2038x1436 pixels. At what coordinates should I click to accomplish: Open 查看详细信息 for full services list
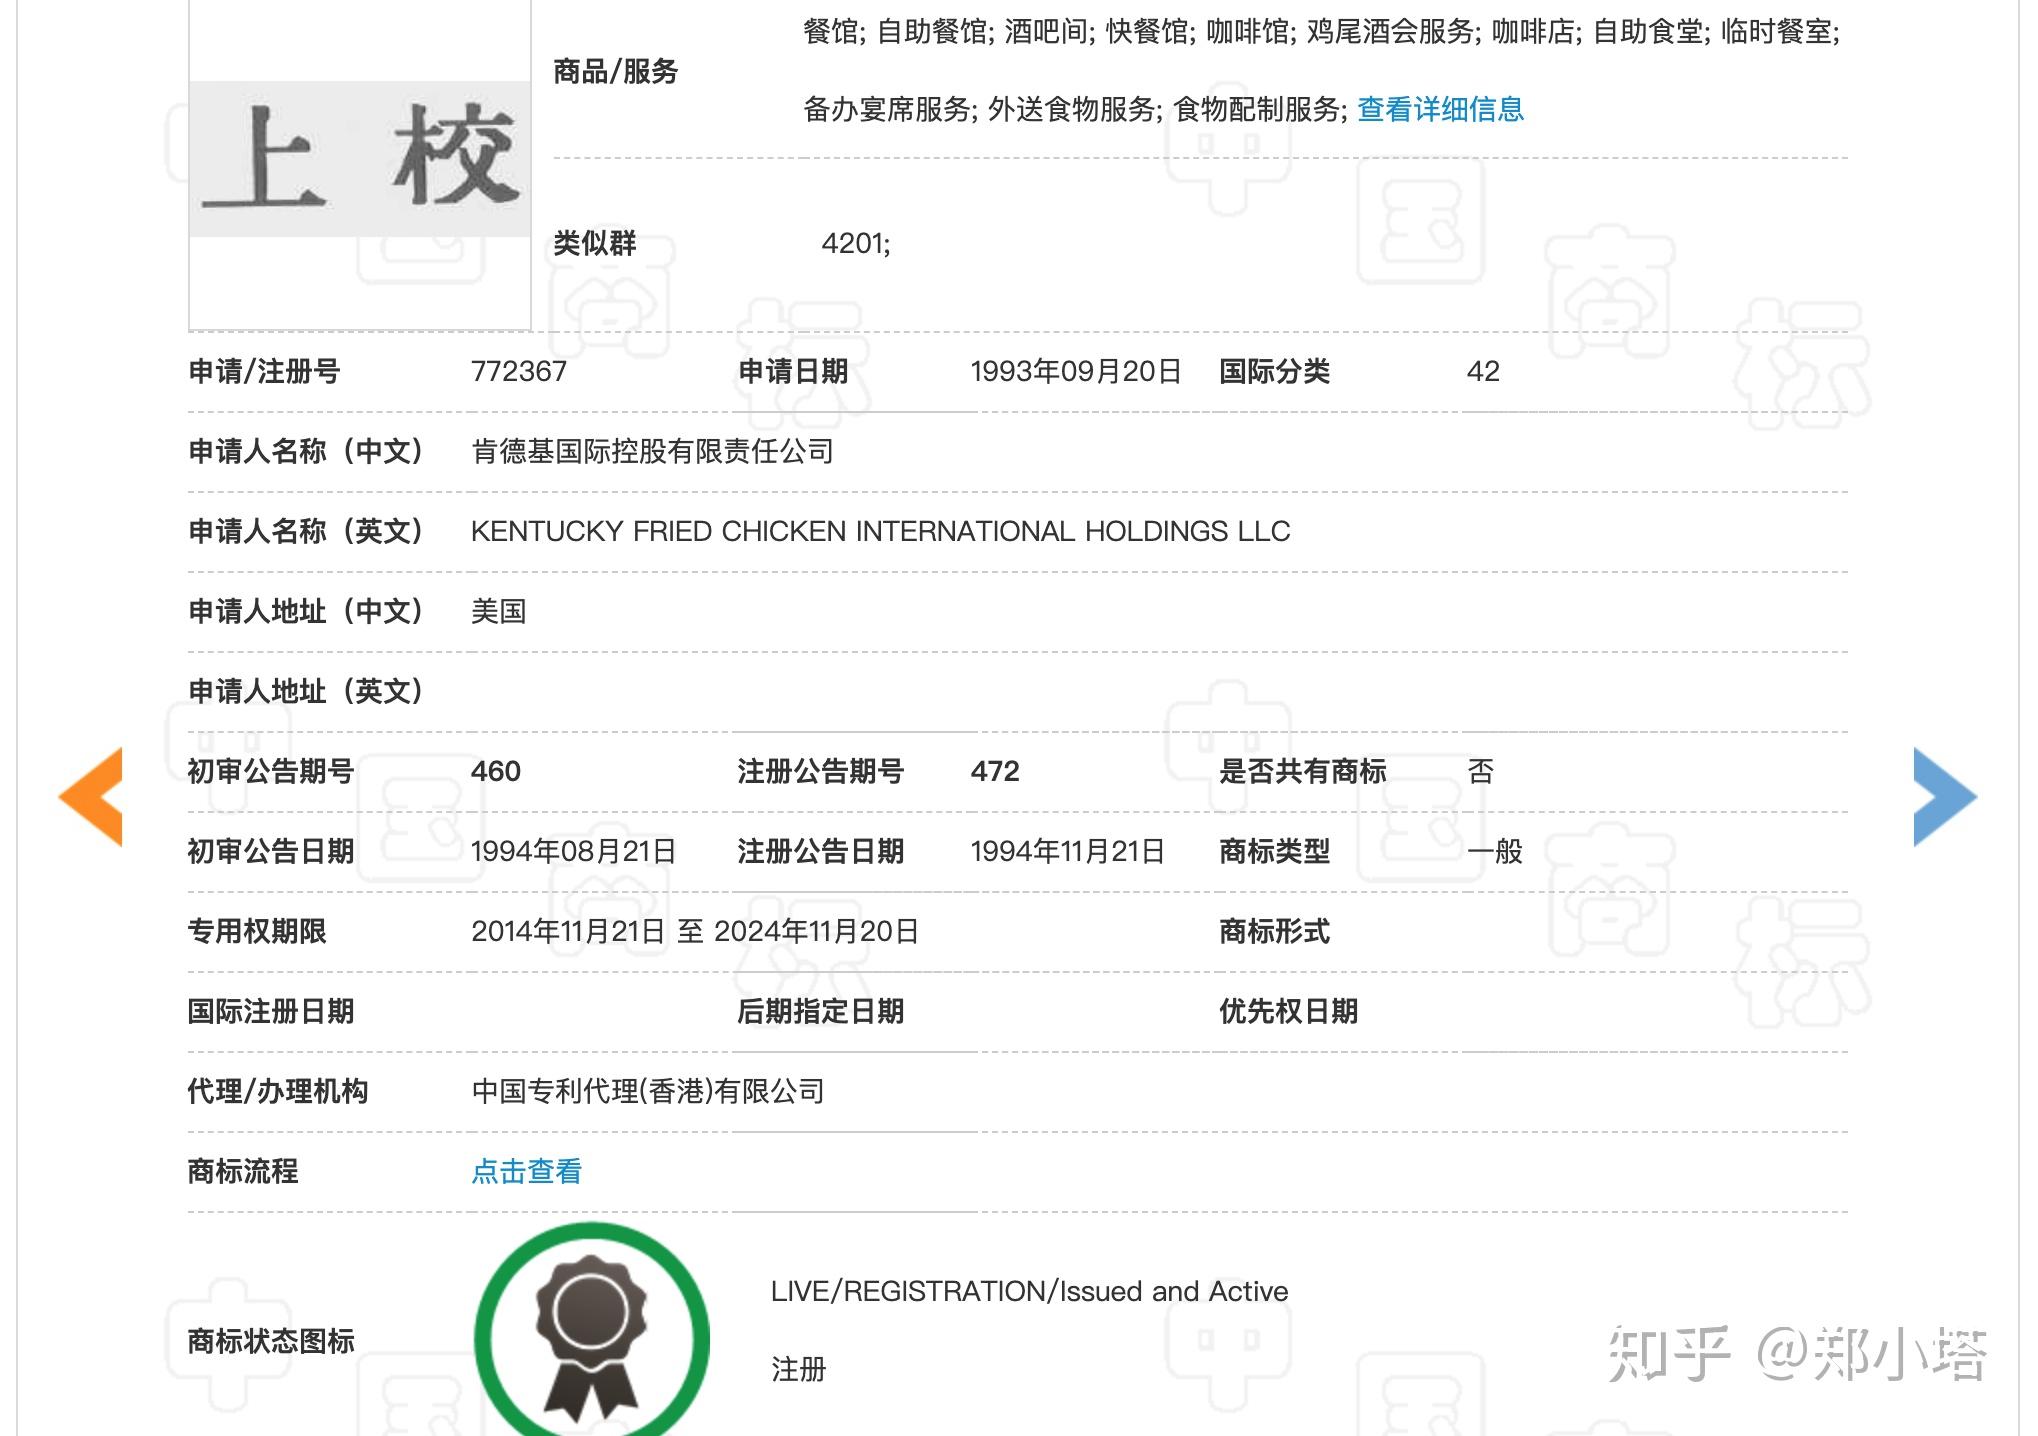click(x=1441, y=111)
